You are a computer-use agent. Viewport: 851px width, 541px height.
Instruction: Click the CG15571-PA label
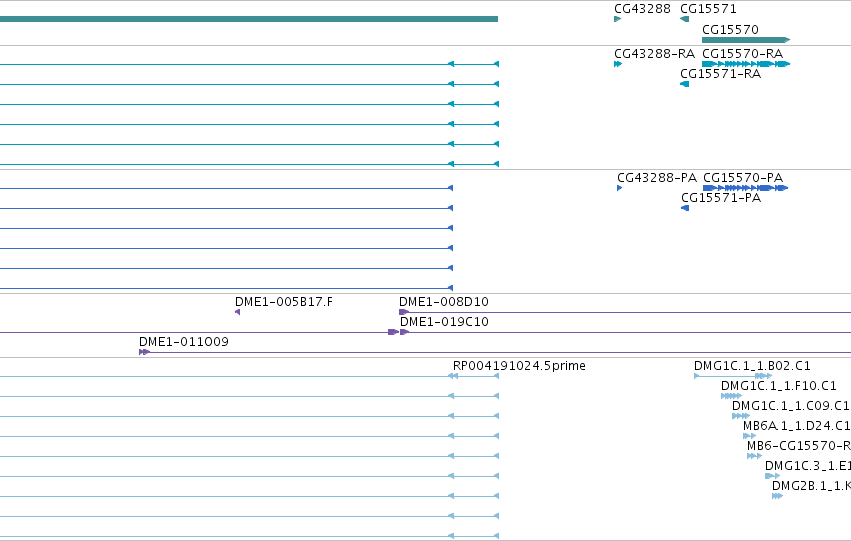721,198
